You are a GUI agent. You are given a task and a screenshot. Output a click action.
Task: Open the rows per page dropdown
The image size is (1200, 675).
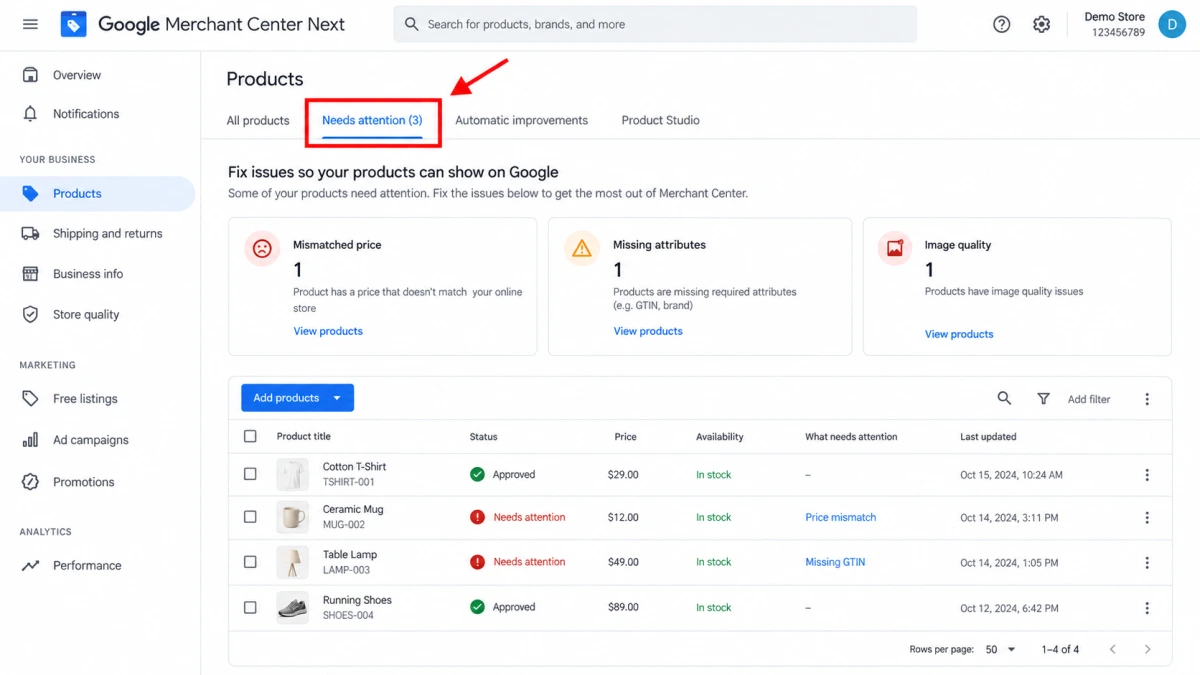click(1000, 649)
